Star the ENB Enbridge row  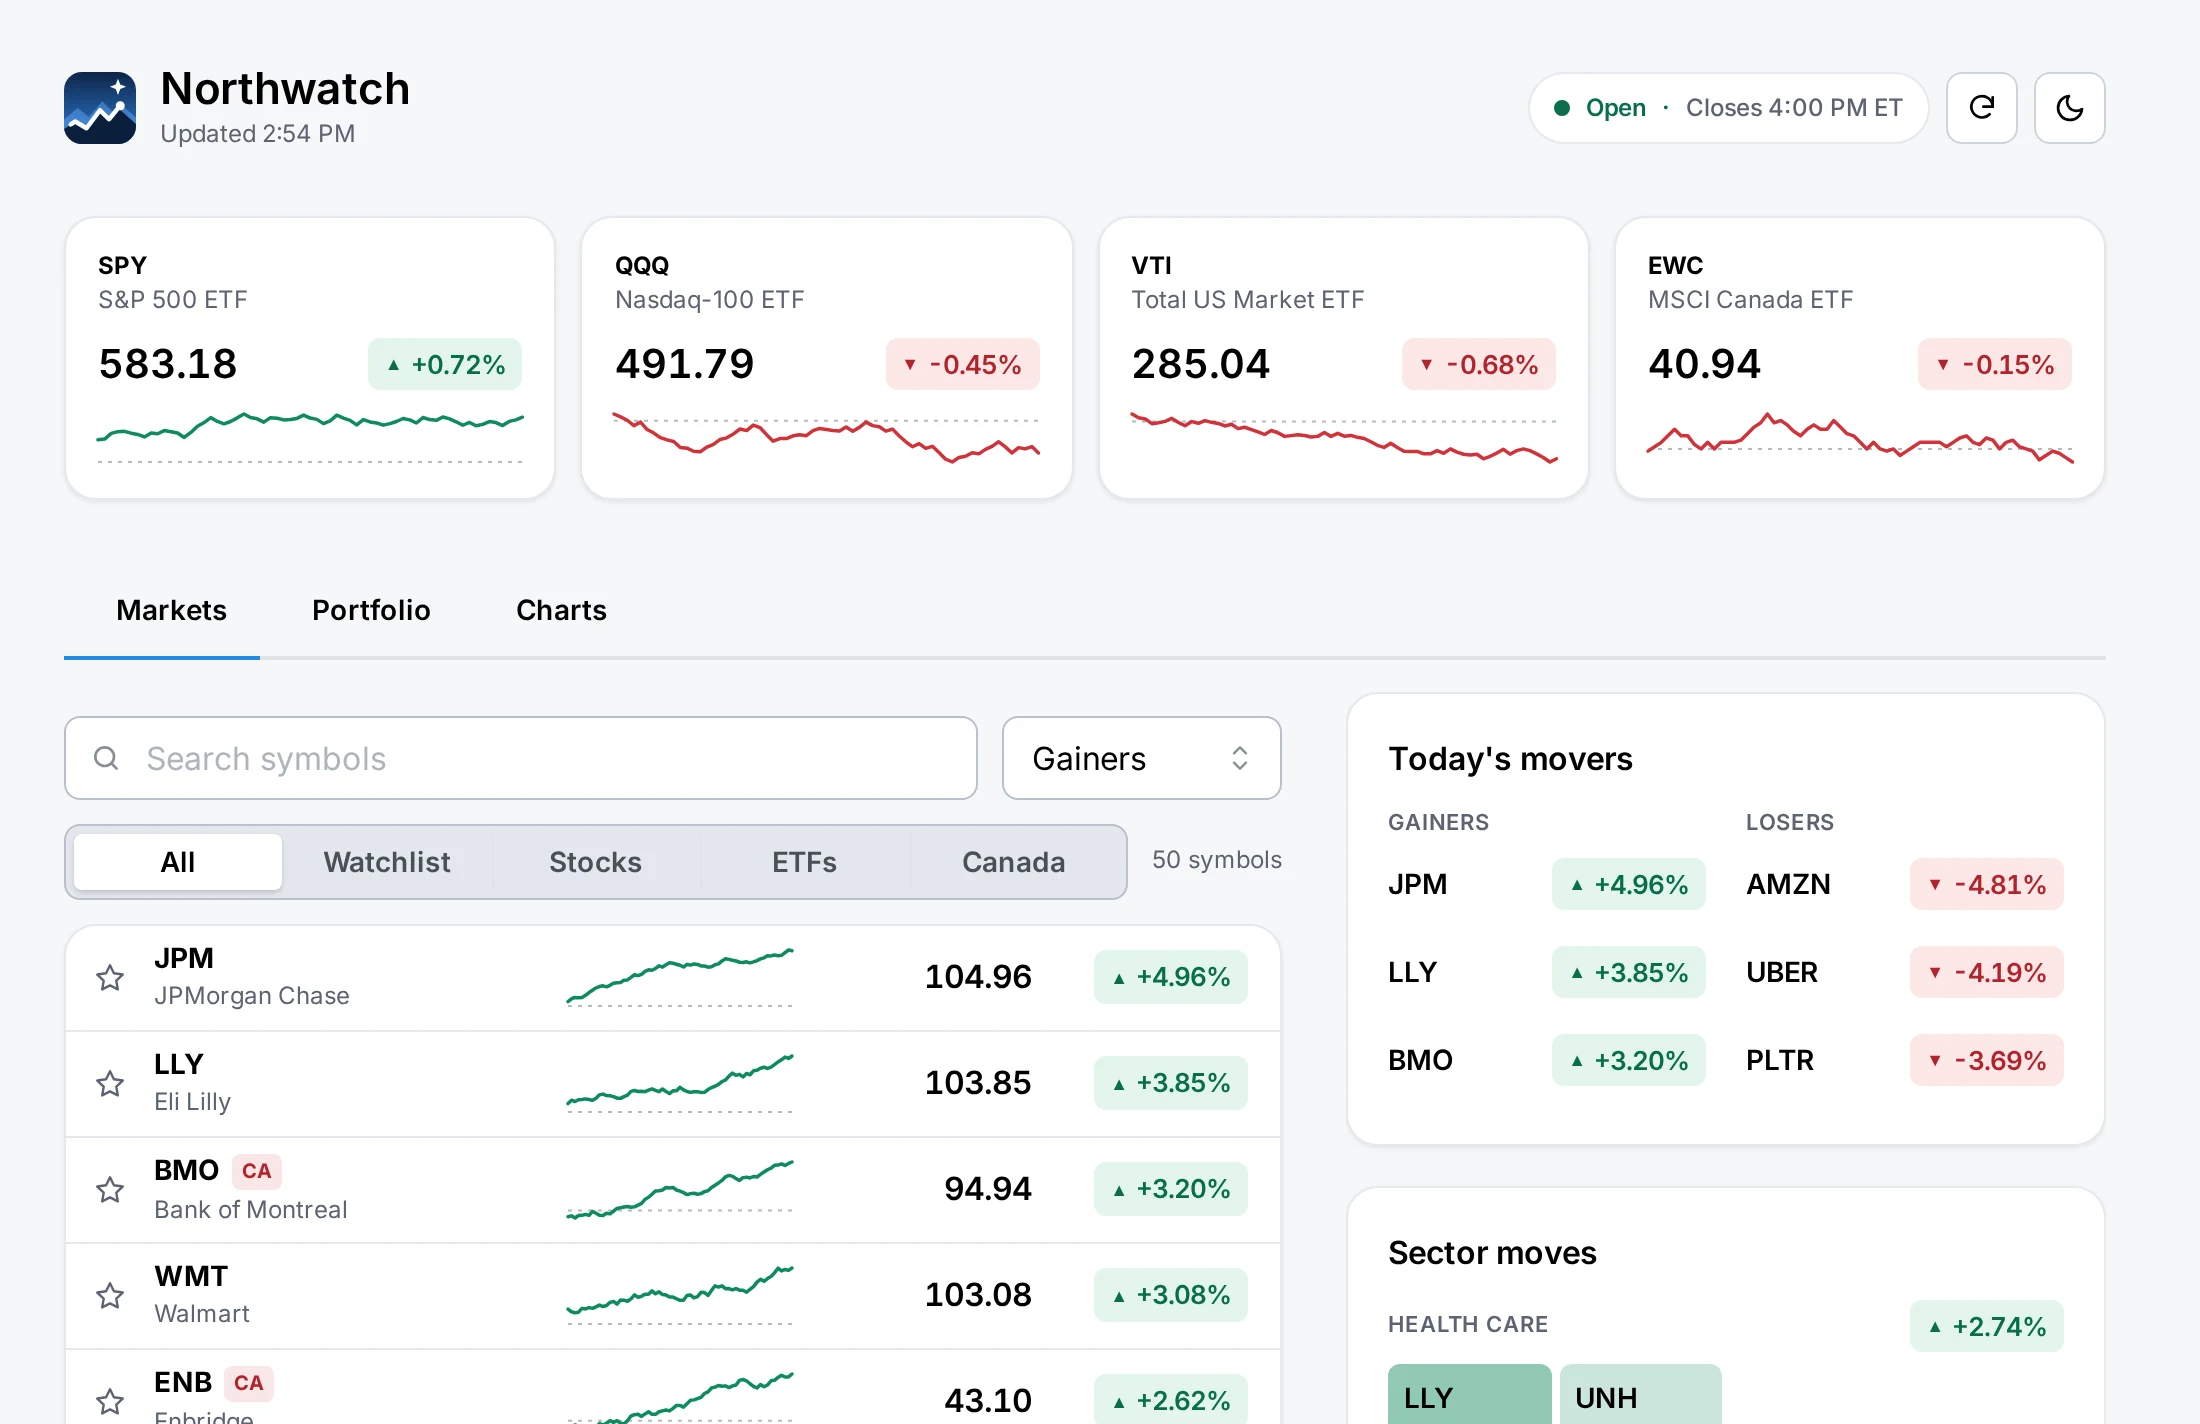[110, 1401]
